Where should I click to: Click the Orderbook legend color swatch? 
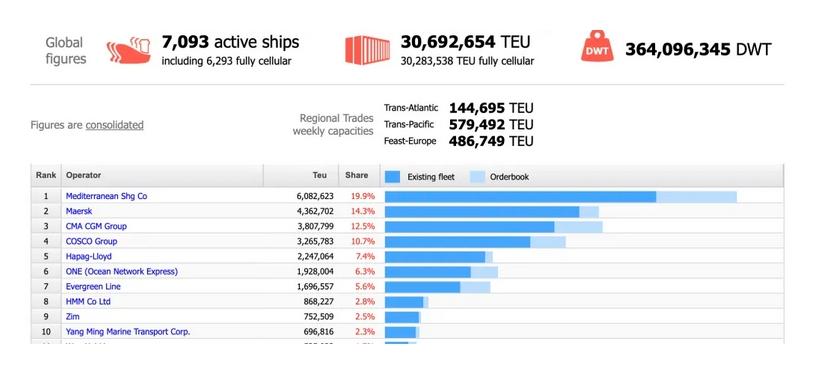tap(477, 177)
